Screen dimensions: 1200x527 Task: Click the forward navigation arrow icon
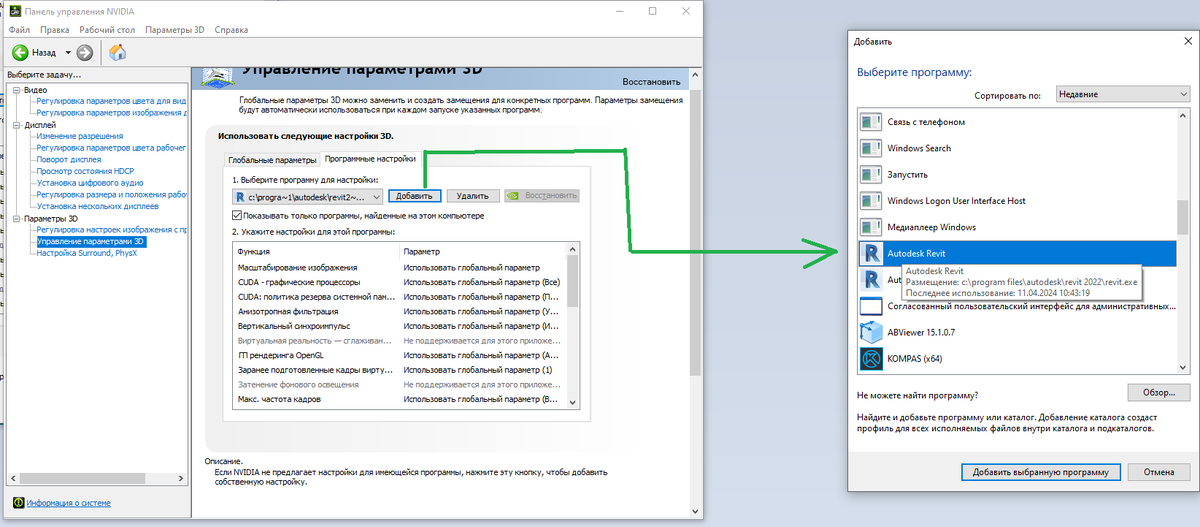85,52
